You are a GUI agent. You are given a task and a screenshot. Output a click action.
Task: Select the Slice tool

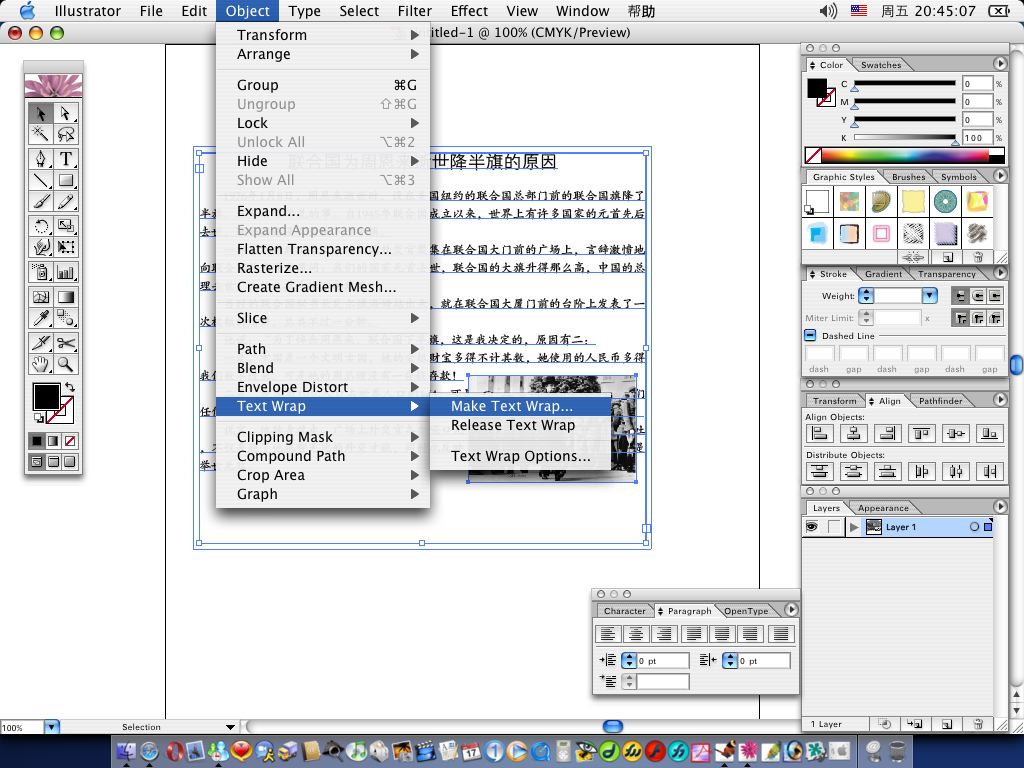point(40,342)
